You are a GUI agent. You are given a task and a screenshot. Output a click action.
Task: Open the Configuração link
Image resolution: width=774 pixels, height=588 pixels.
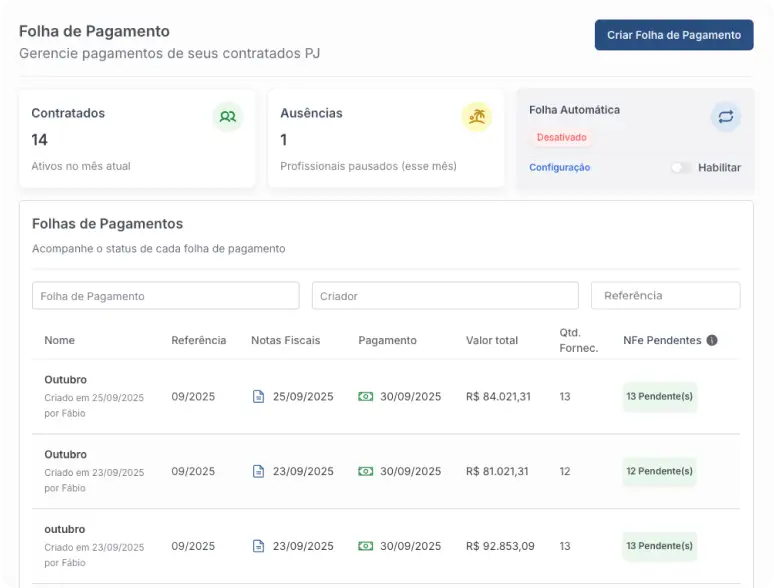click(x=559, y=168)
